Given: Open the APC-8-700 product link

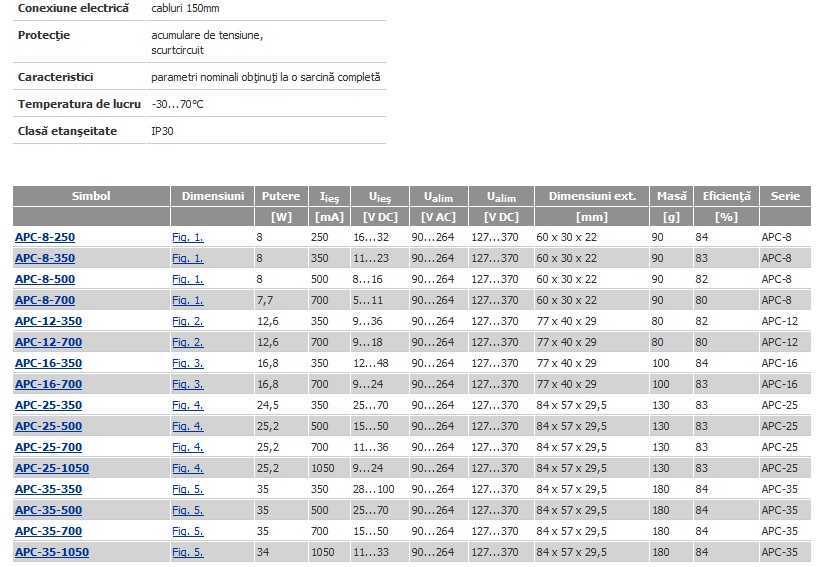Looking at the screenshot, I should tap(45, 300).
